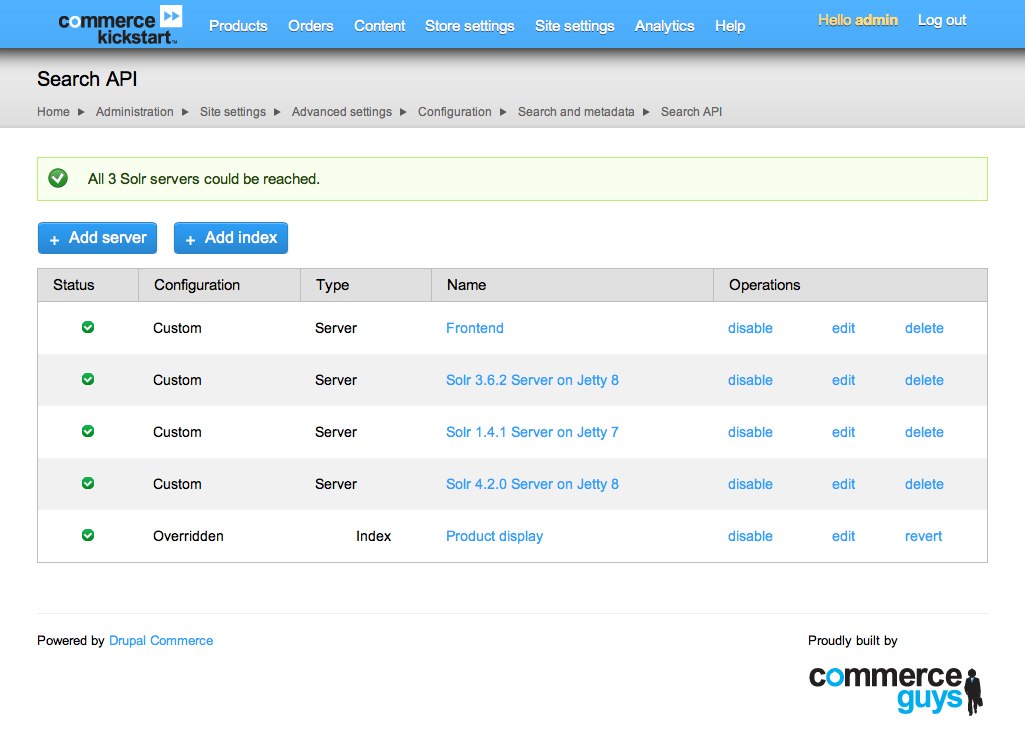Click the green checkmark in the status message
This screenshot has width=1025, height=738.
coord(58,178)
